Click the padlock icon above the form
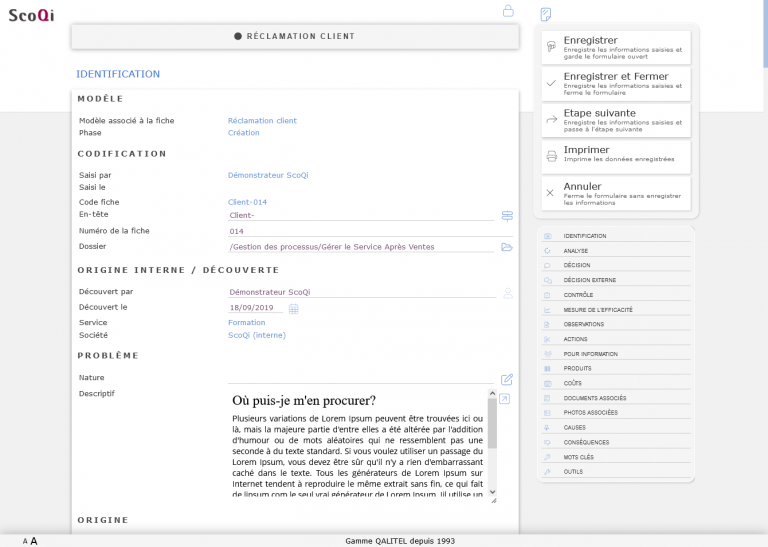This screenshot has height=547, width=768. pos(508,11)
